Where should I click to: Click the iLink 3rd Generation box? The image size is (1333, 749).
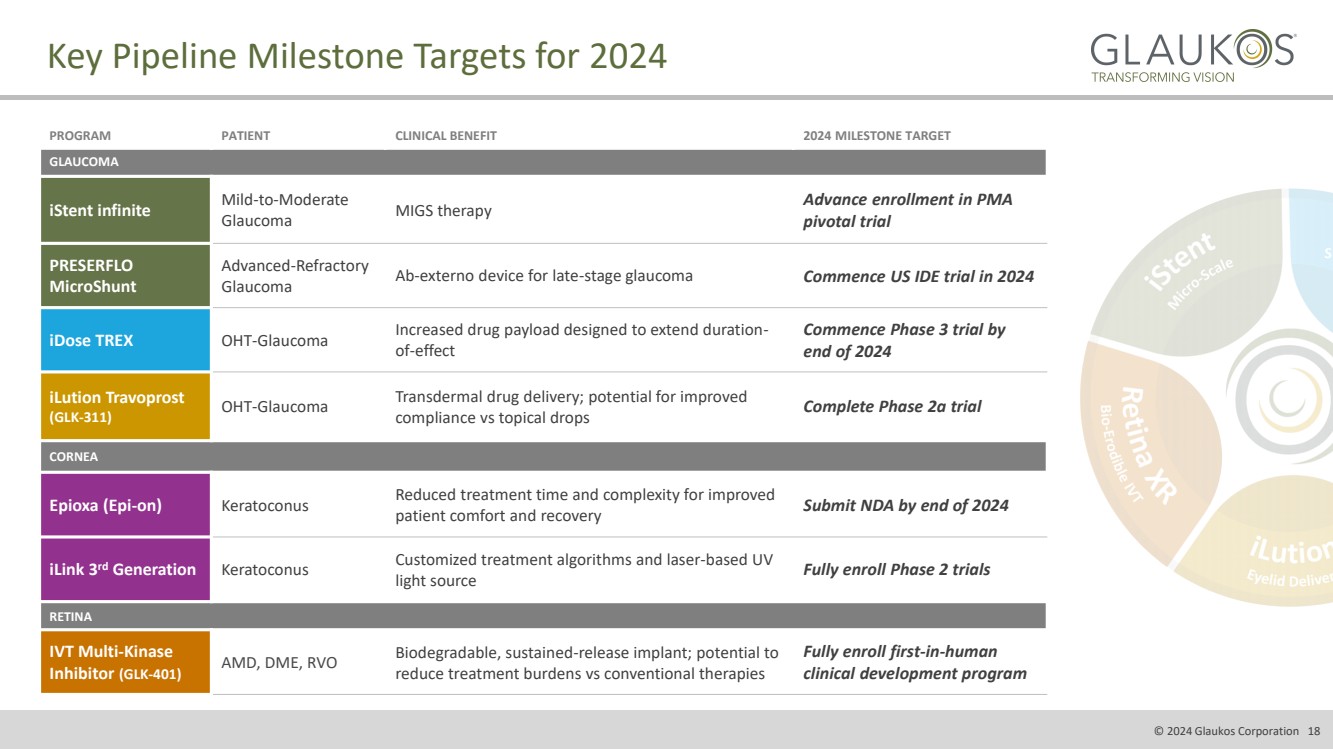click(x=125, y=570)
